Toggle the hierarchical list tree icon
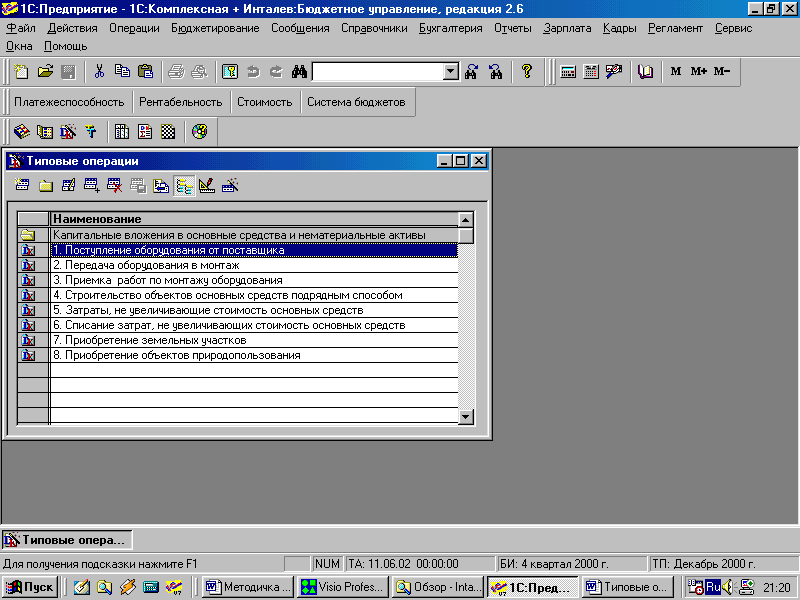800x600 pixels. [x=184, y=186]
